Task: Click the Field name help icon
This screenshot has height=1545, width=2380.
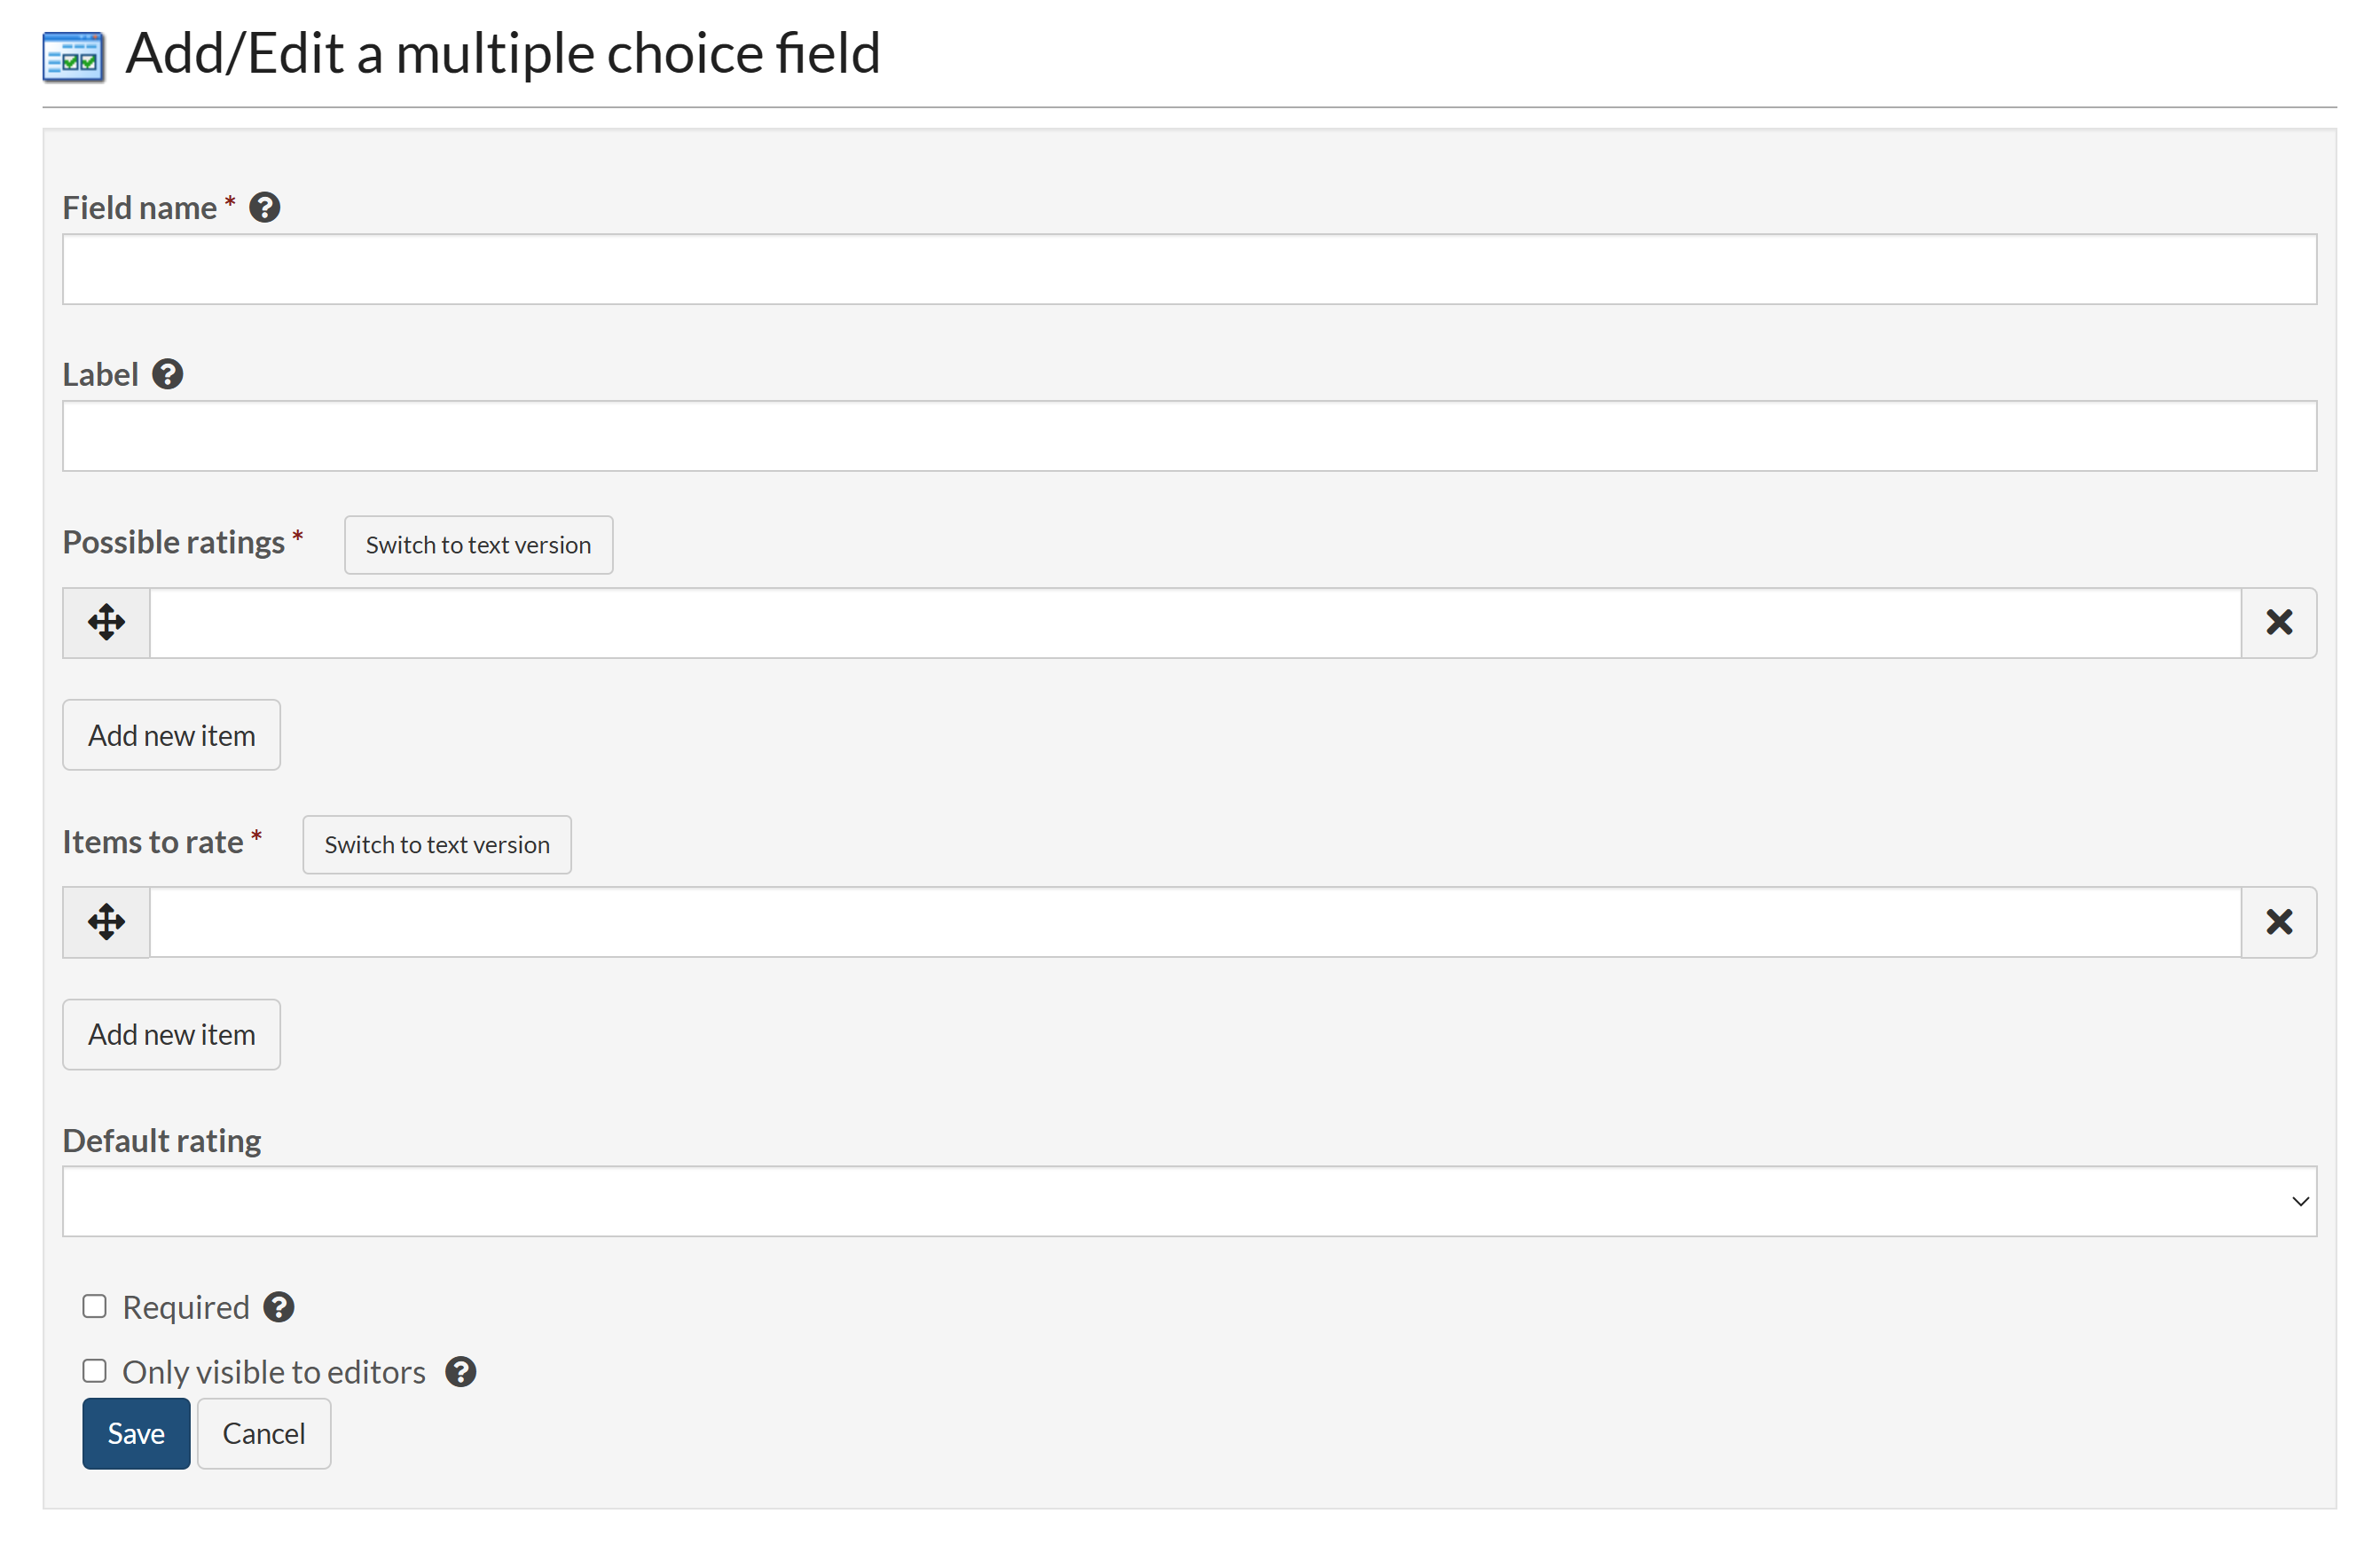Action: [264, 208]
